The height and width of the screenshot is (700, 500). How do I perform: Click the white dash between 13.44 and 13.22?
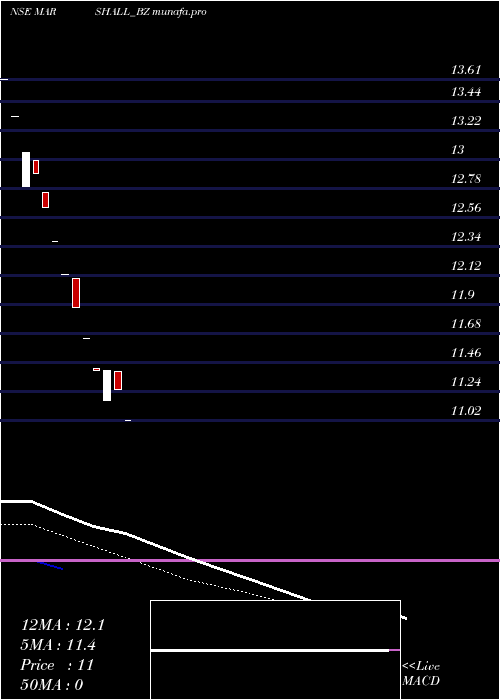pyautogui.click(x=15, y=117)
